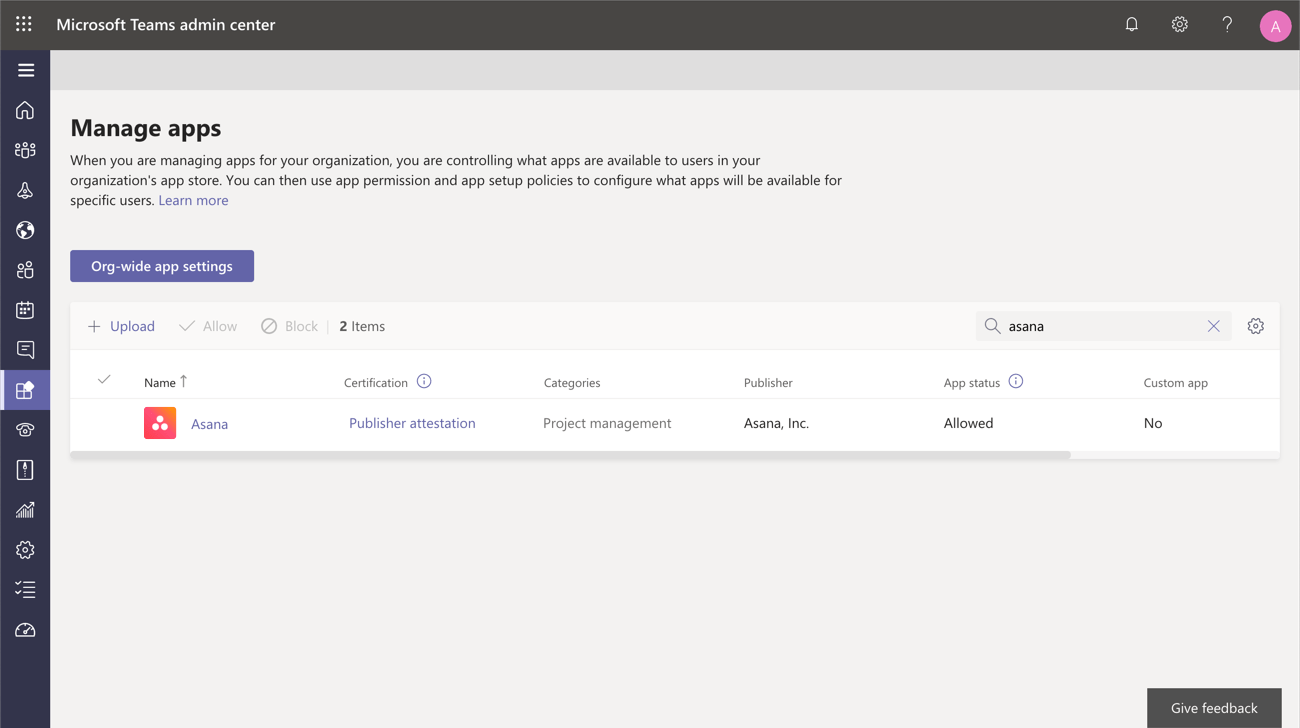
Task: Click the Give feedback button
Action: [x=1214, y=708]
